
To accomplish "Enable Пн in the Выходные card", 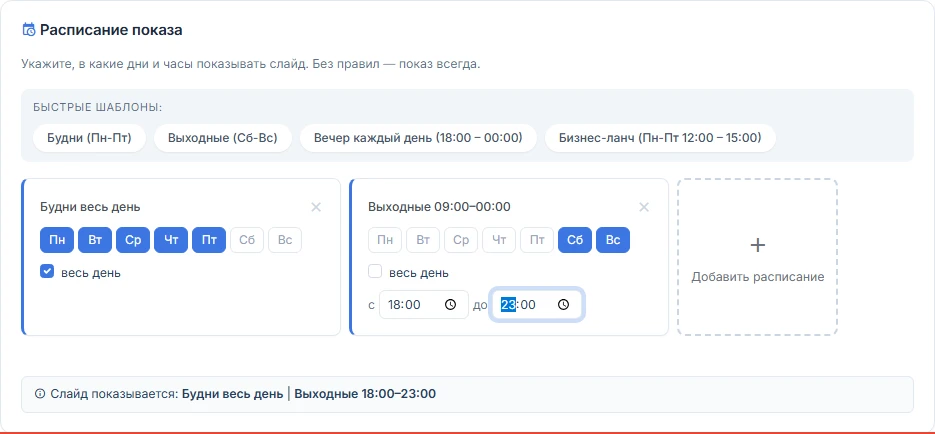I will coord(385,240).
